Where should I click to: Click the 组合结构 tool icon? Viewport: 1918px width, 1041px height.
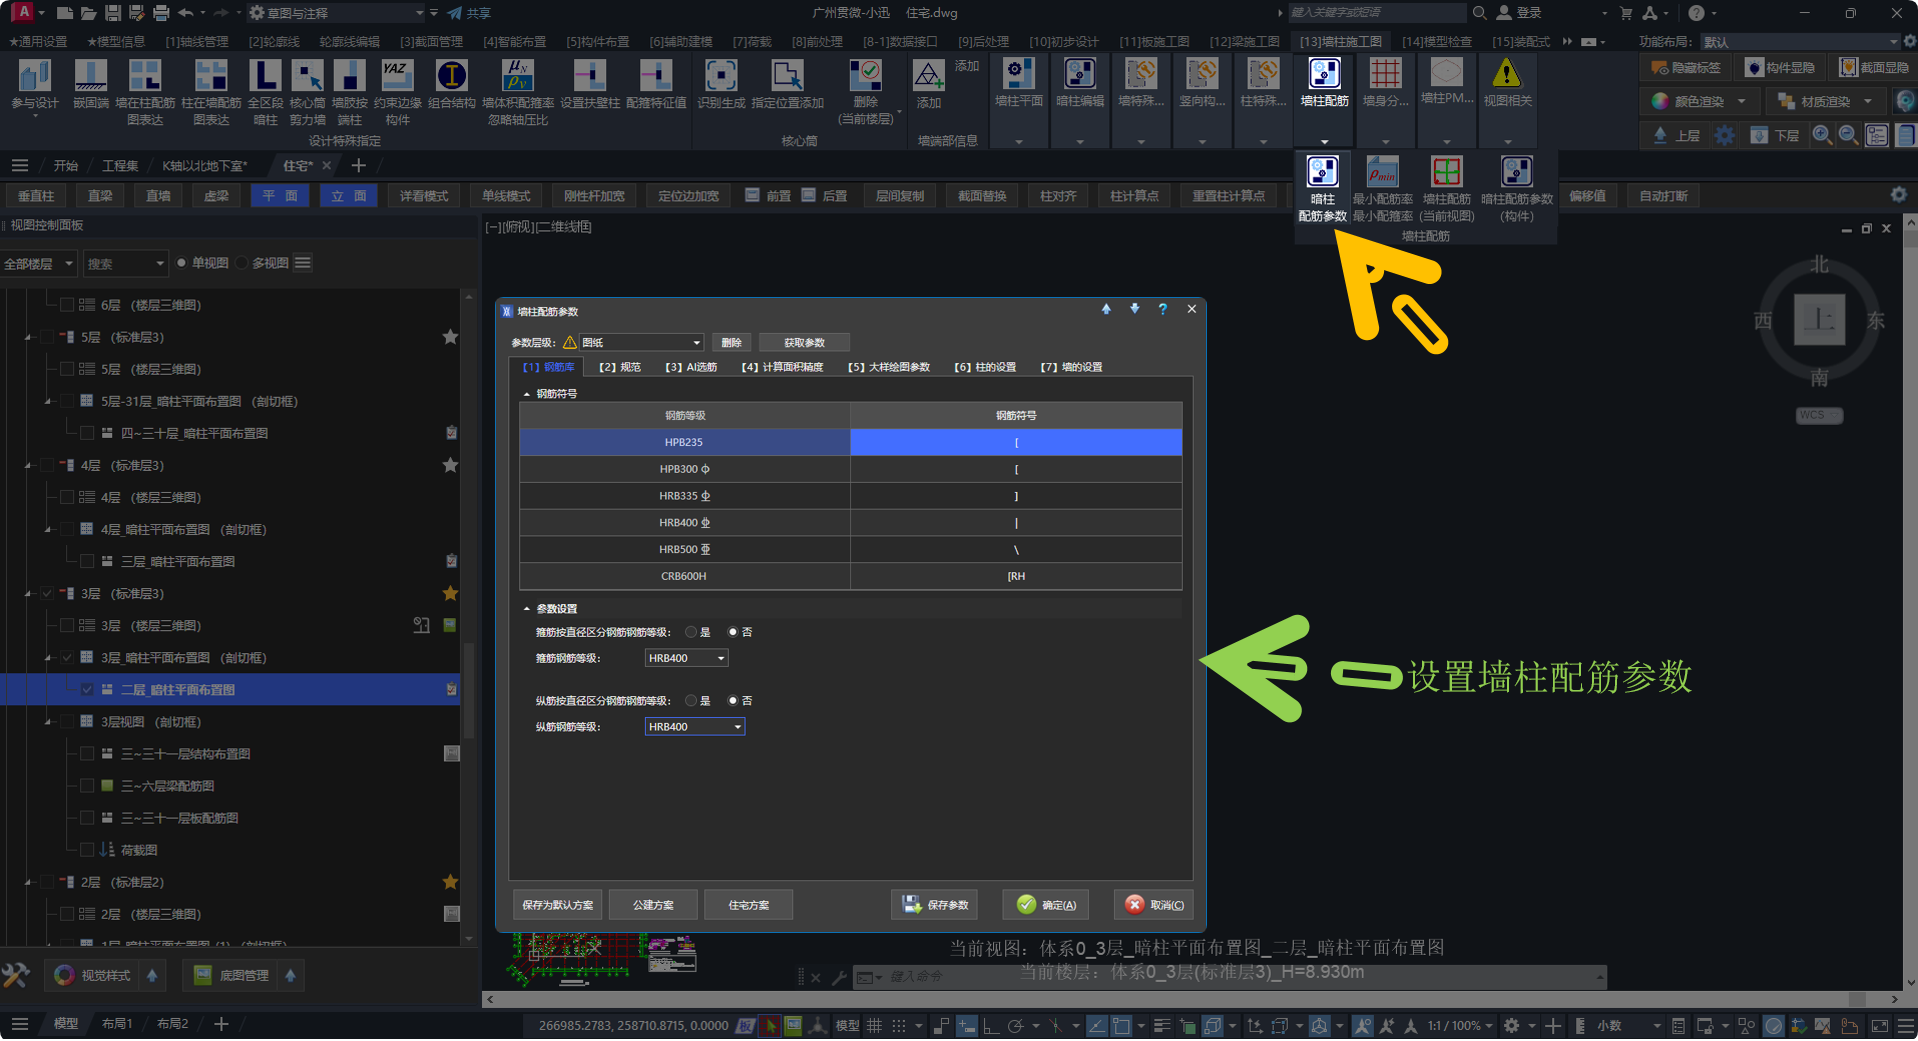pos(451,75)
